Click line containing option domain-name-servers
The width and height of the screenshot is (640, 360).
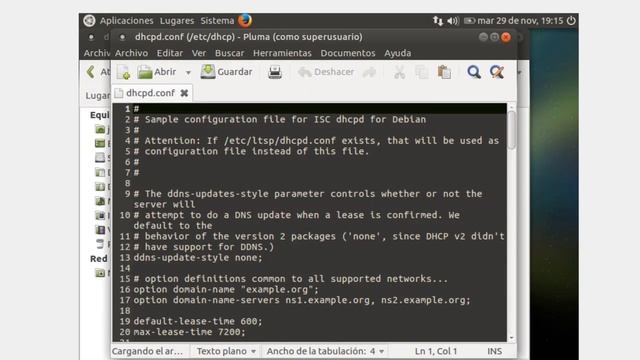302,300
